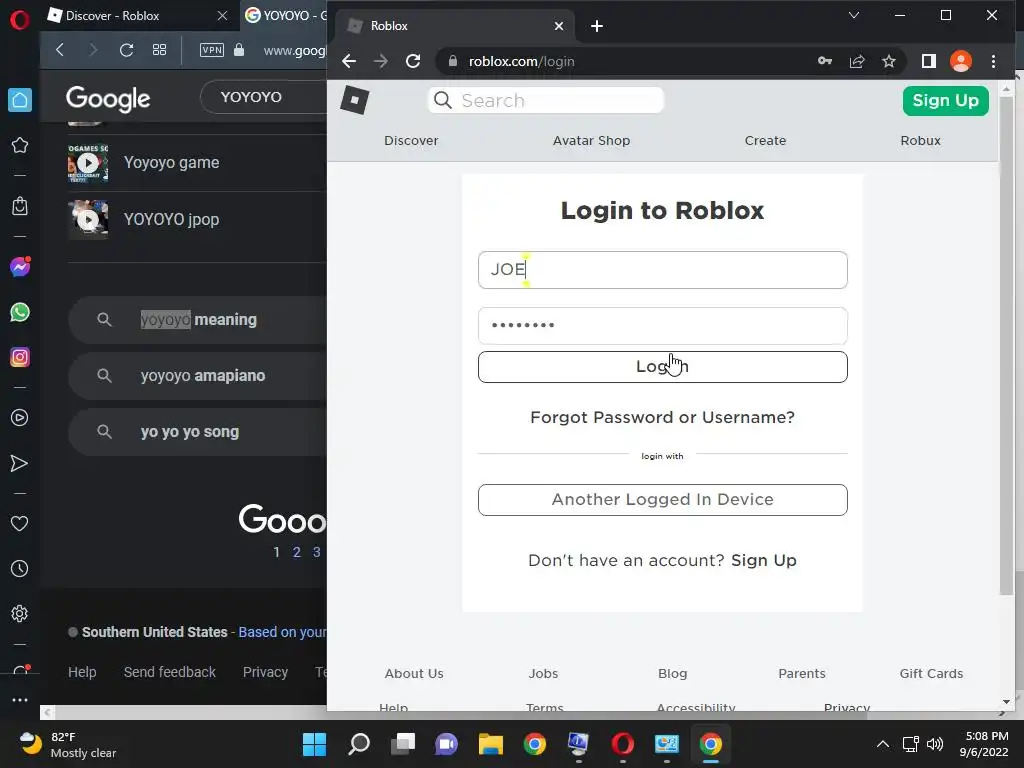Open history clock icon in Opera sidebar
The height and width of the screenshot is (768, 1024).
coord(20,568)
